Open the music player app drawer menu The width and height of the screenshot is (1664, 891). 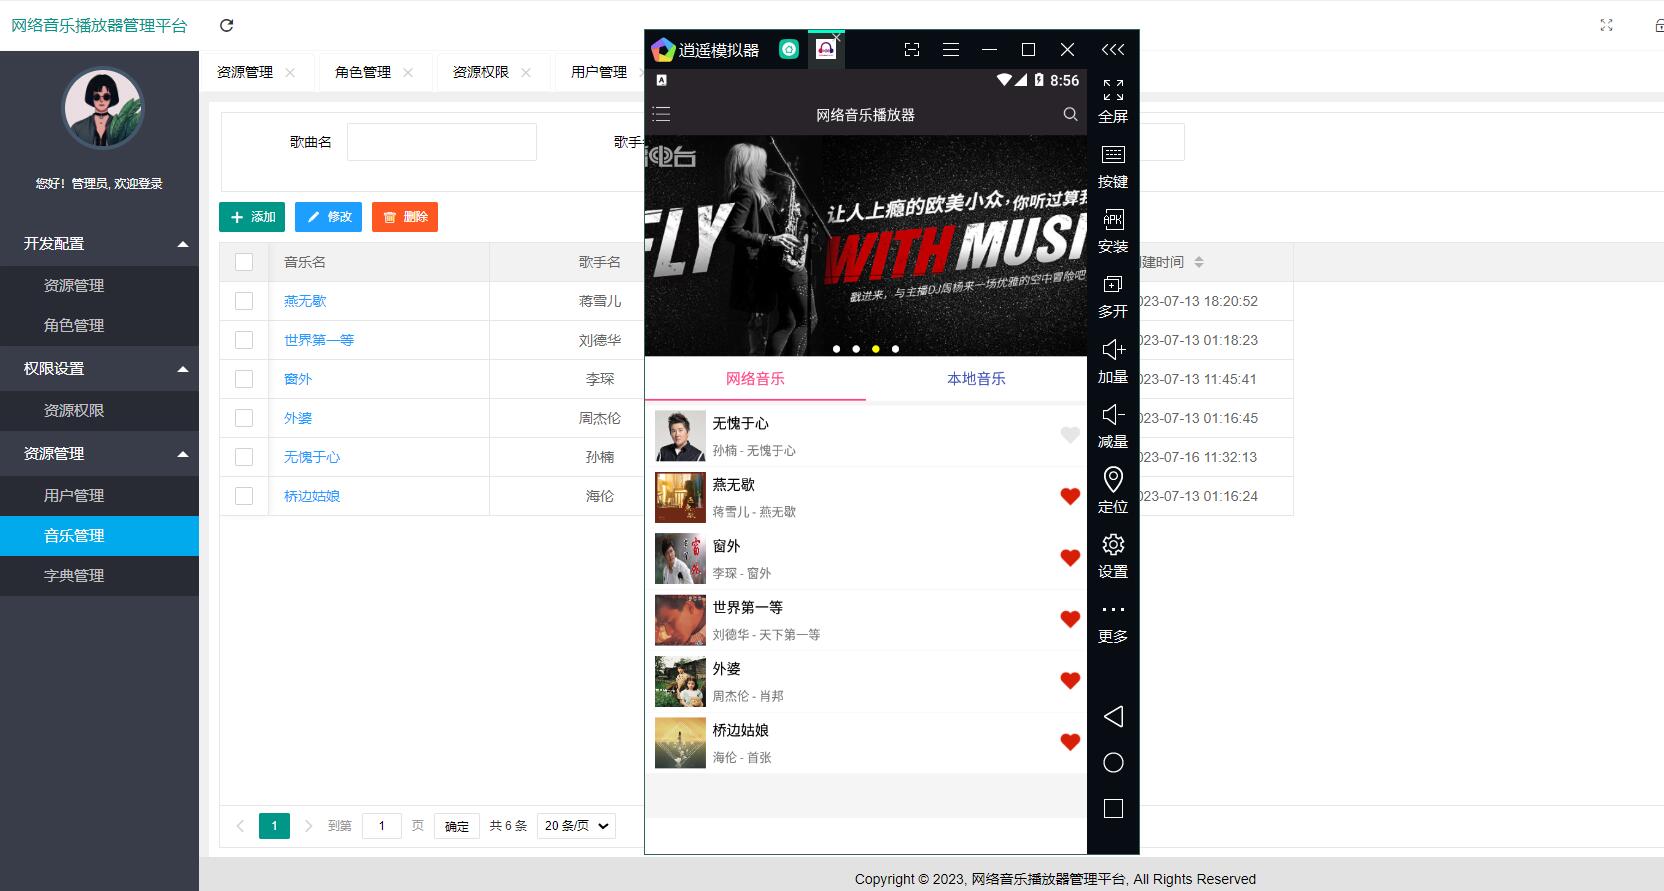661,115
